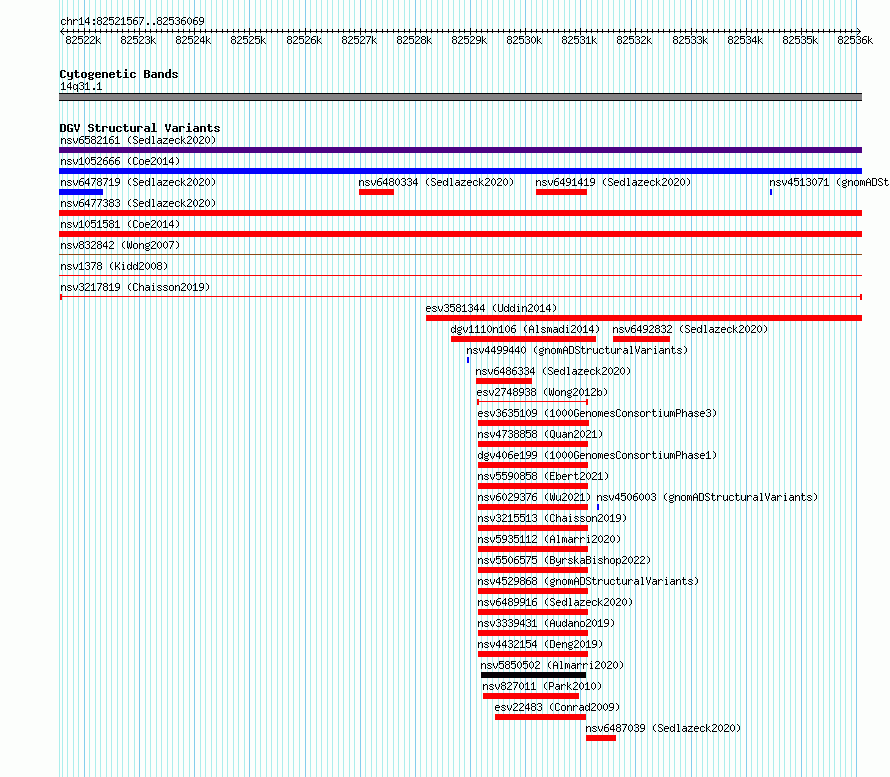Open nsv5590858 (Ebert2021) label
The width and height of the screenshot is (890, 777).
pos(543,476)
